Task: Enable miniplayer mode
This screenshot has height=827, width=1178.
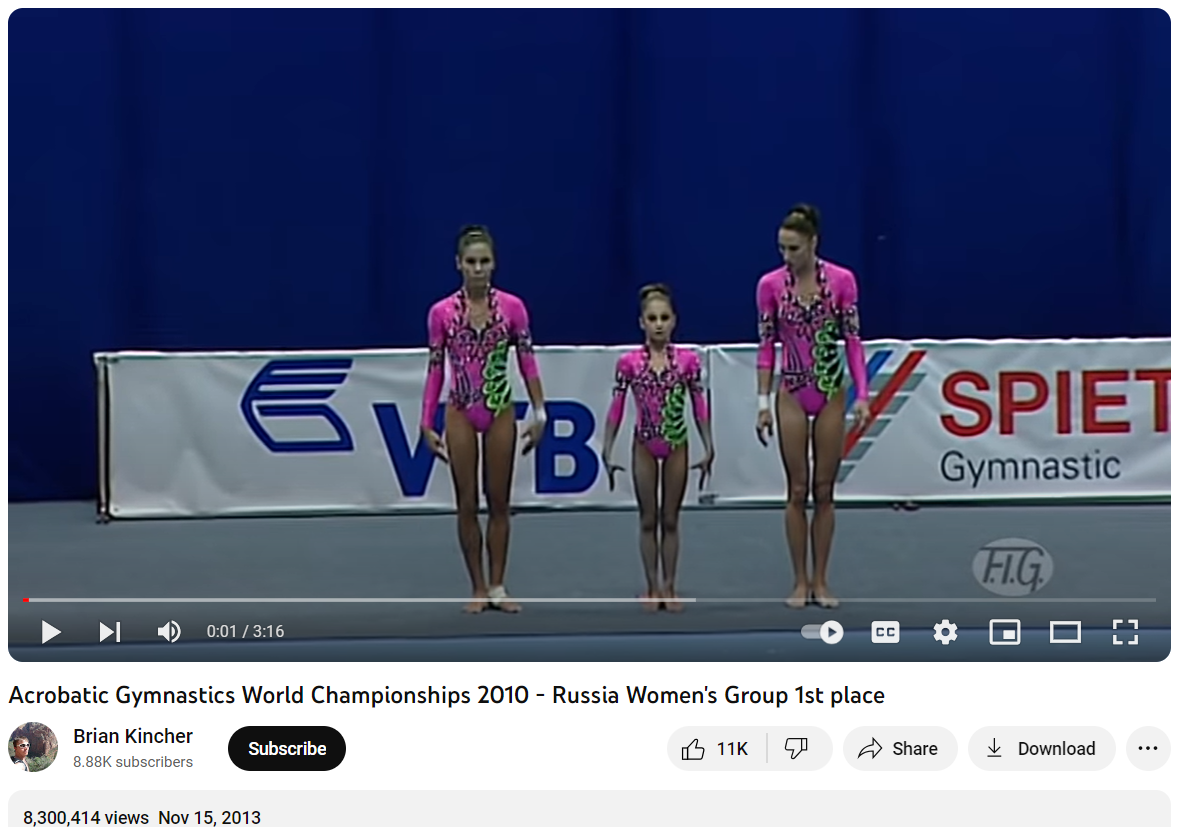Action: [x=1004, y=632]
